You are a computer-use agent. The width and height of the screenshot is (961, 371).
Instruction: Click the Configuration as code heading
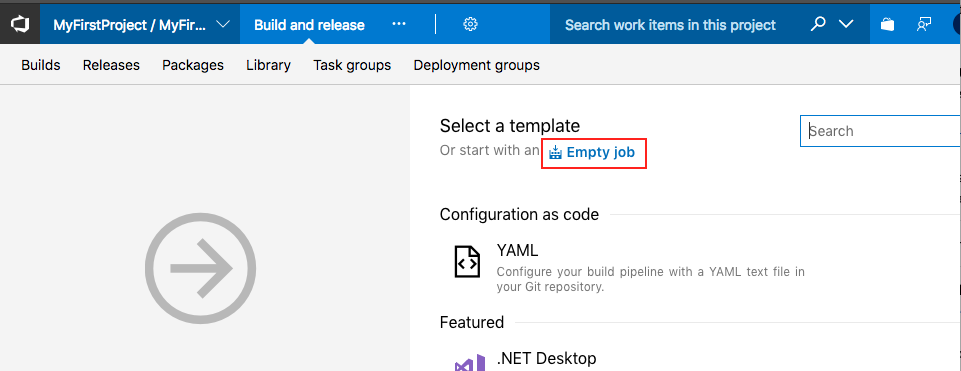pyautogui.click(x=519, y=215)
